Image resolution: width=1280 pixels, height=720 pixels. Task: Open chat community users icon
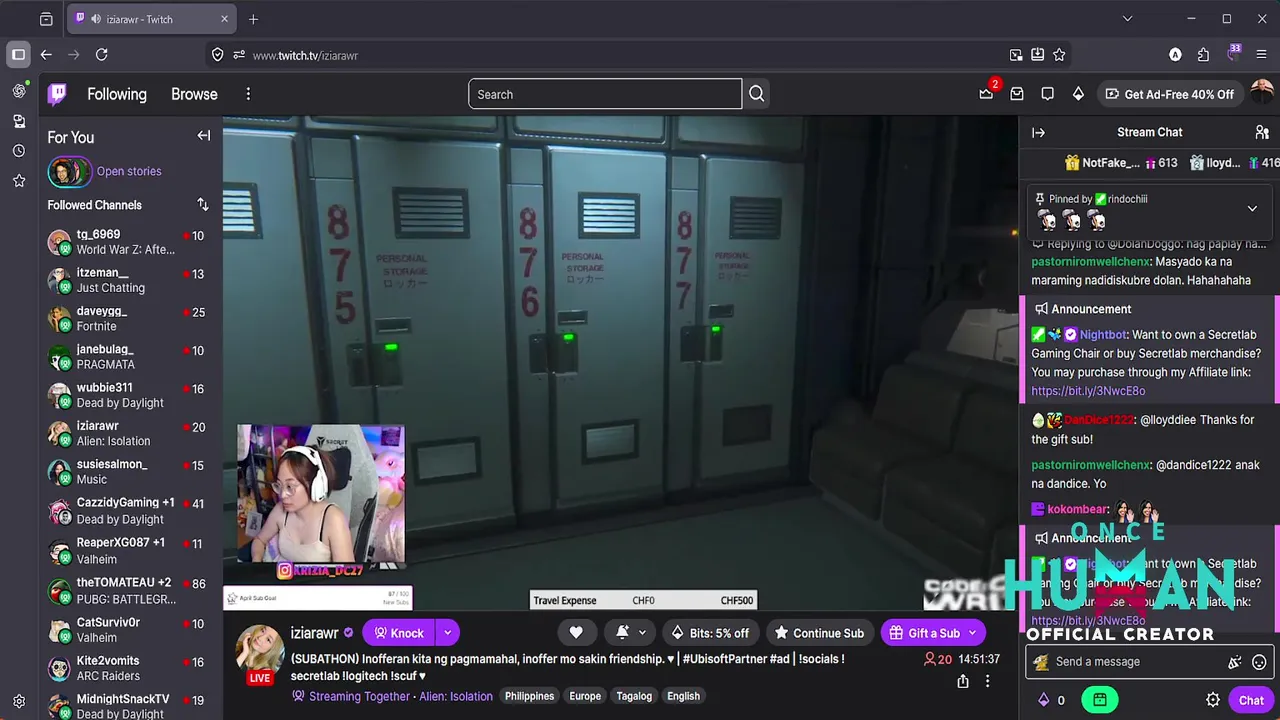pos(1262,132)
